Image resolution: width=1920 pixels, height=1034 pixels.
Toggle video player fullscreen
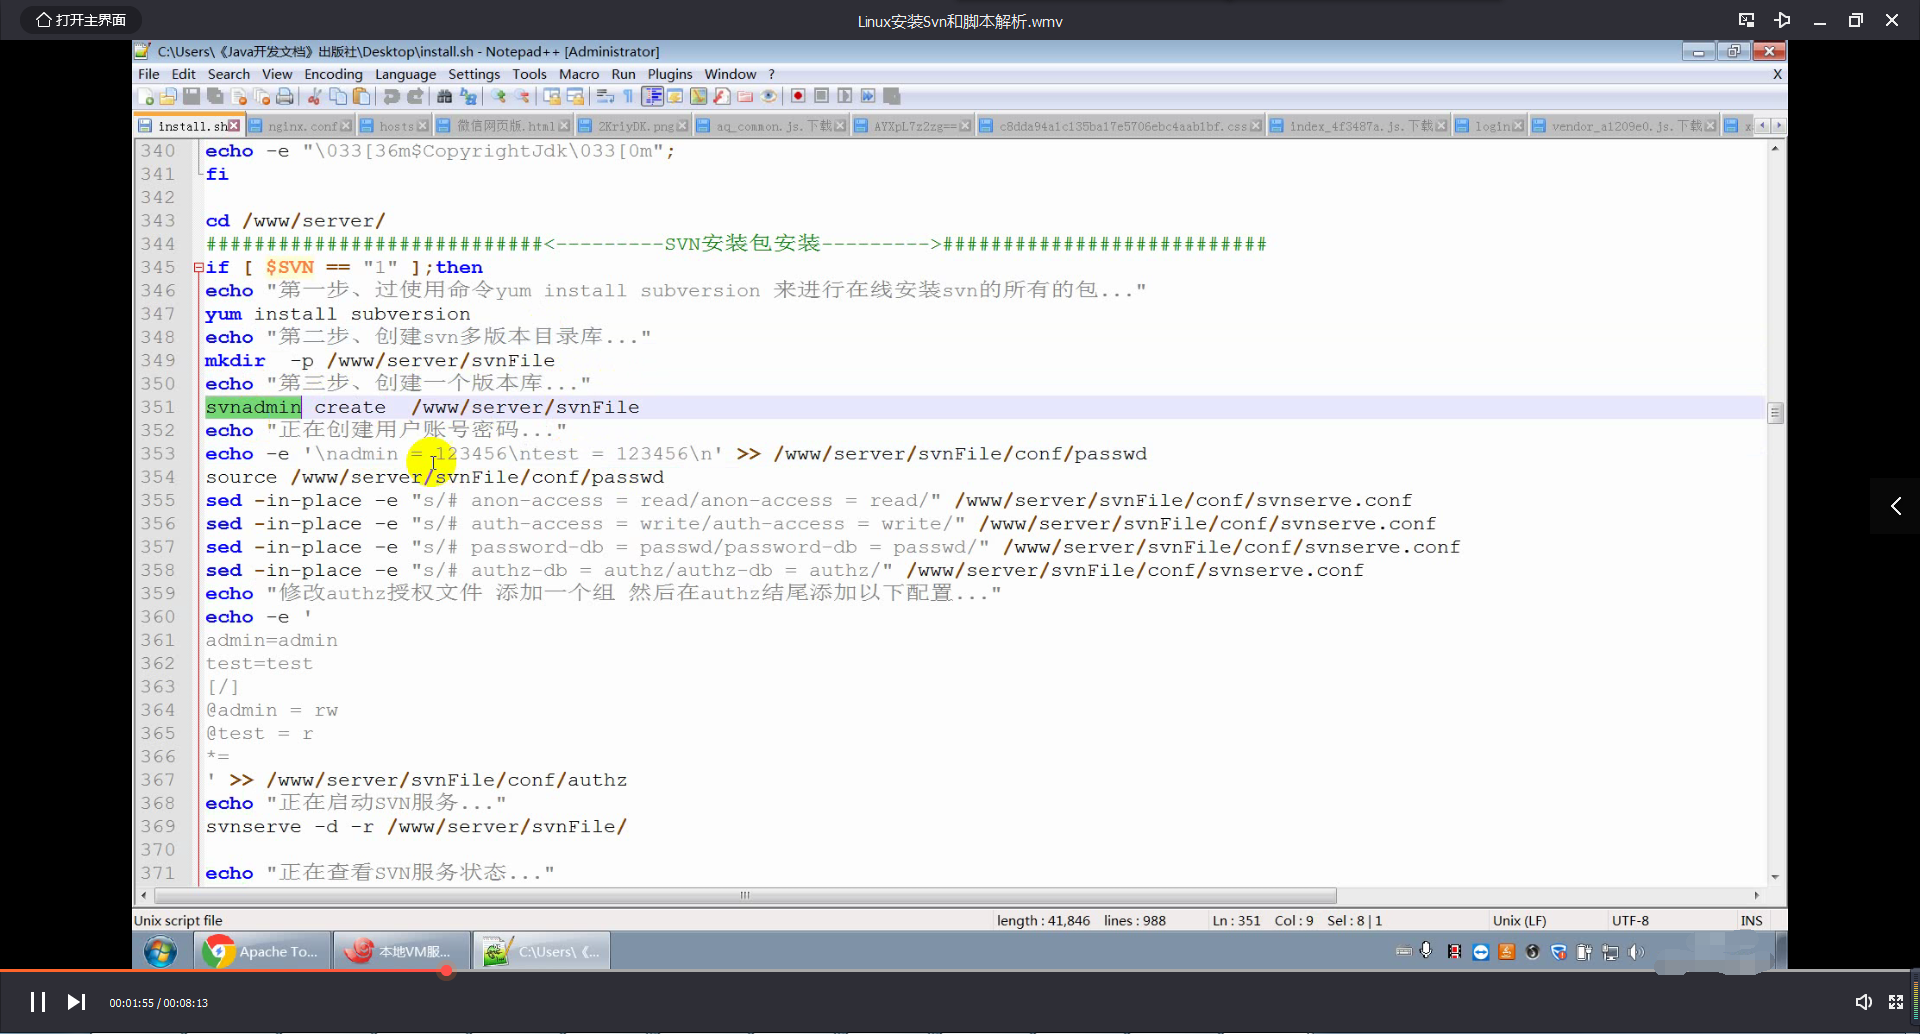pyautogui.click(x=1895, y=1002)
